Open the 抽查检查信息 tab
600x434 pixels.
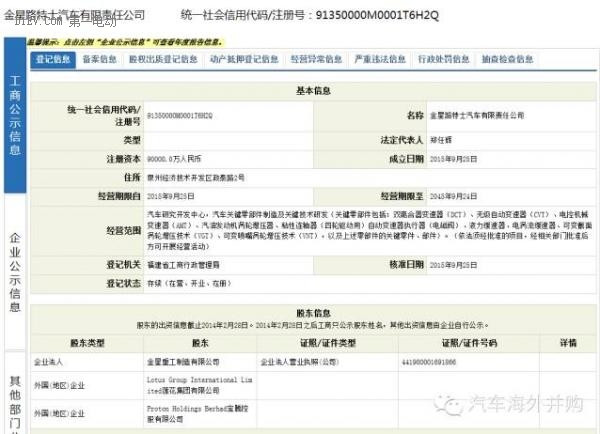pos(507,59)
